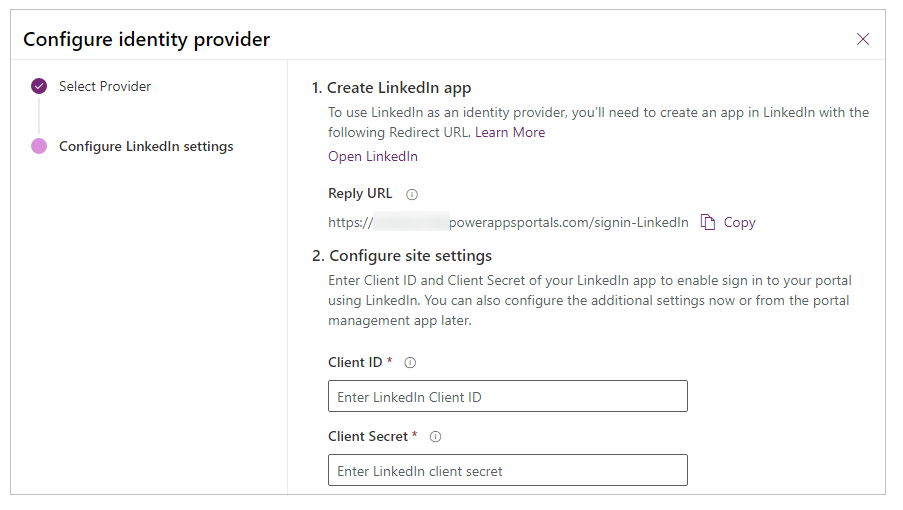
Task: Click the copy icon beside the Reply URL
Action: [707, 222]
